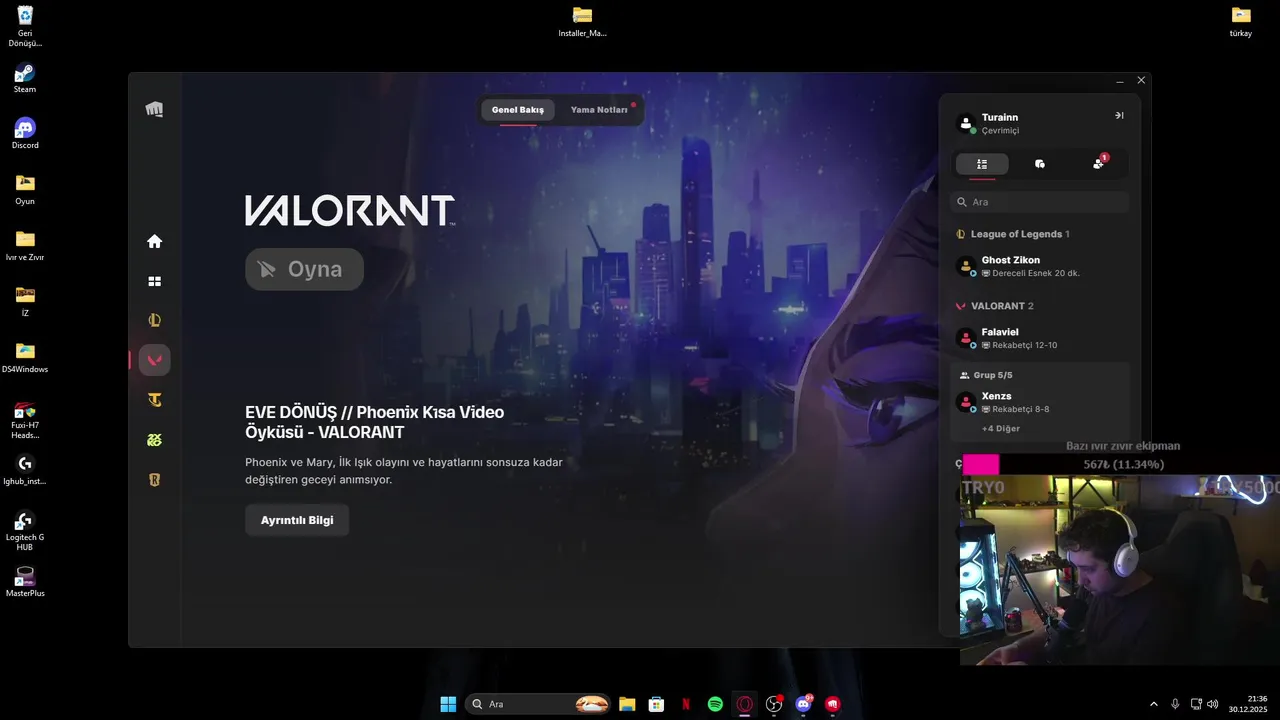Open File Explorer from taskbar

[627, 704]
